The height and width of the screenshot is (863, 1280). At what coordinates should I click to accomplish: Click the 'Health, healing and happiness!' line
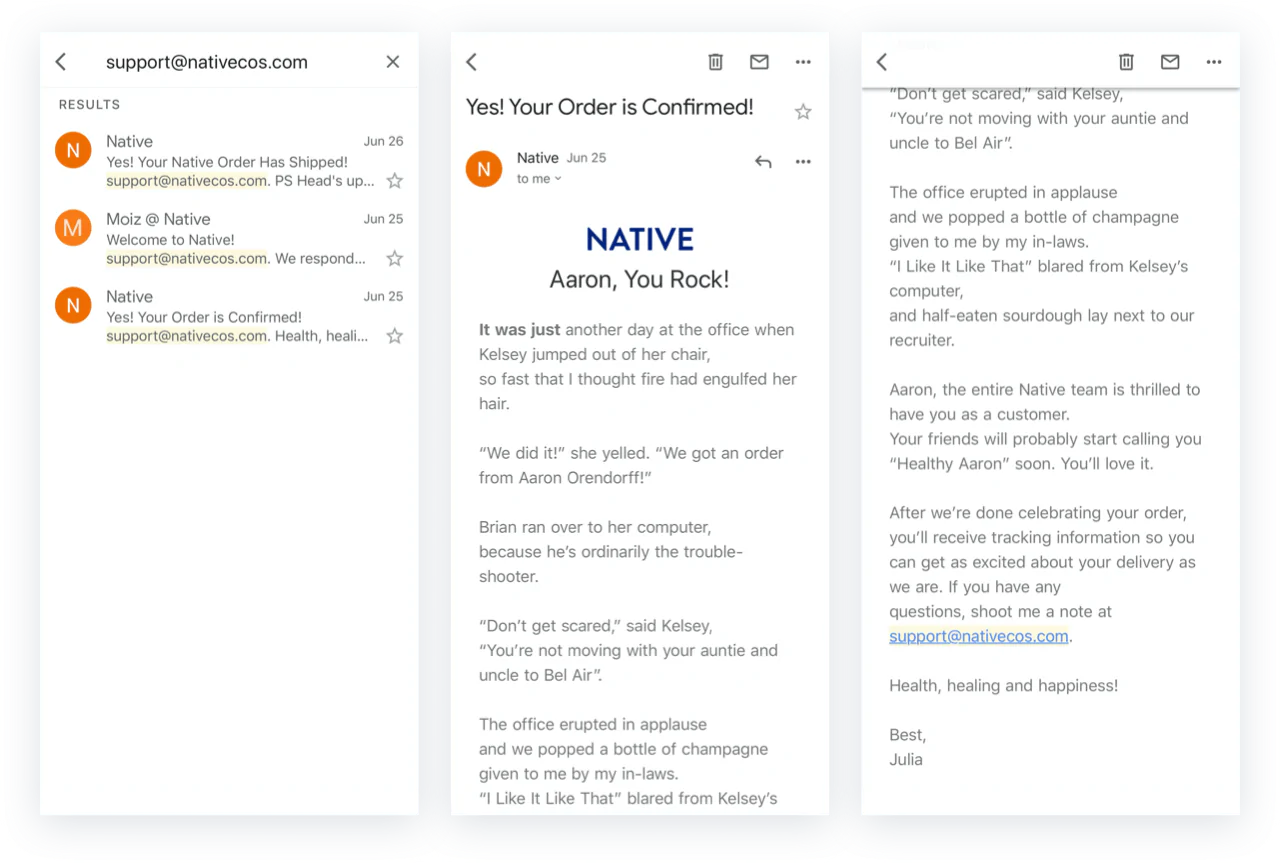[x=1004, y=686]
